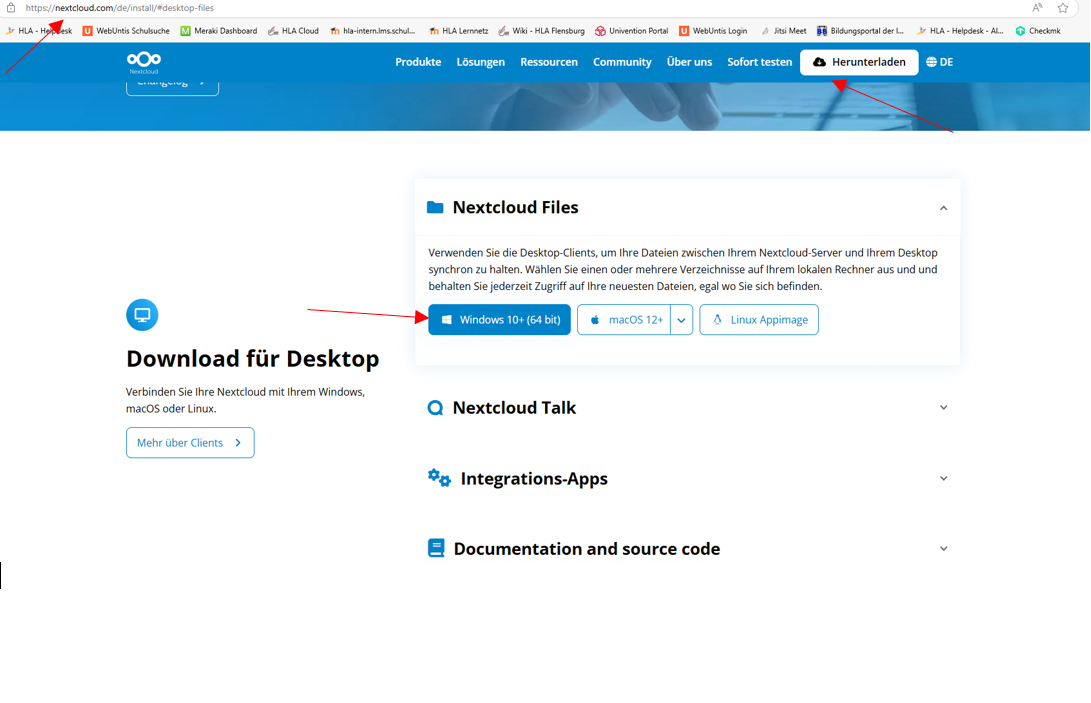The image size is (1091, 703).
Task: Open the Meraki Dashboard bookmark
Action: (x=218, y=31)
